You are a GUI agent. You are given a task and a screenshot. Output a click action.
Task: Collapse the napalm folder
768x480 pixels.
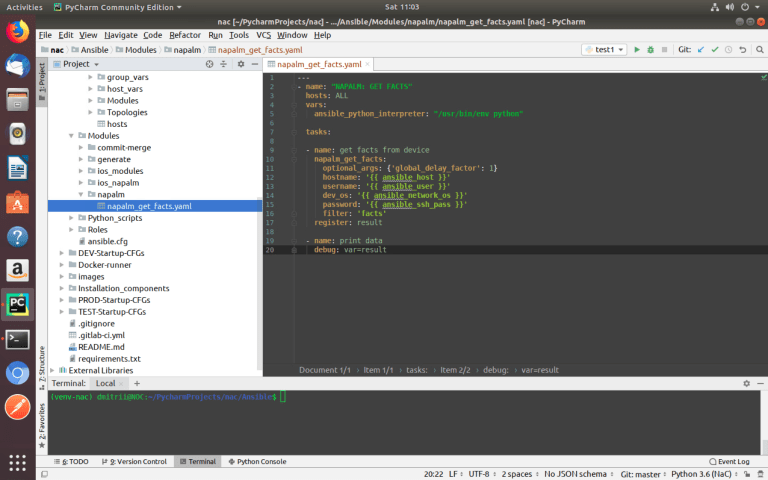click(x=81, y=194)
